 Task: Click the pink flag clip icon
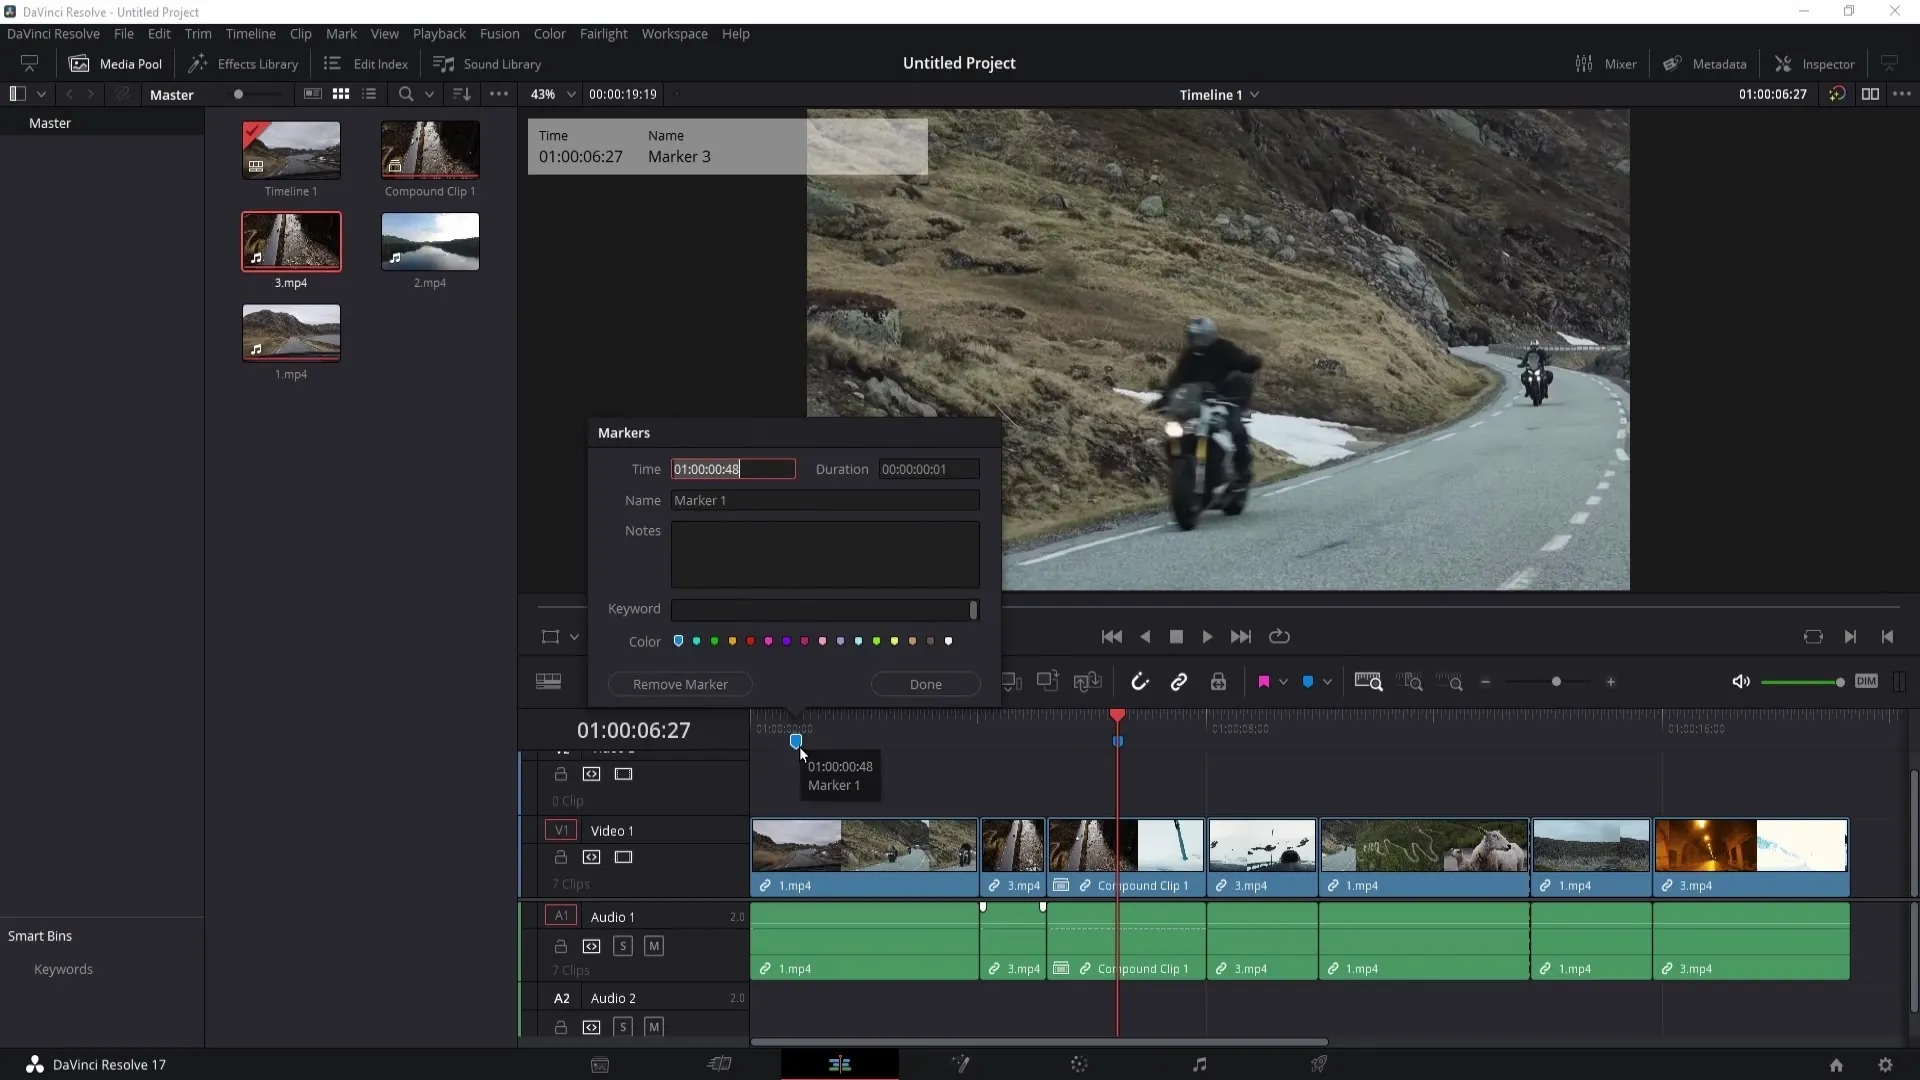click(1264, 682)
